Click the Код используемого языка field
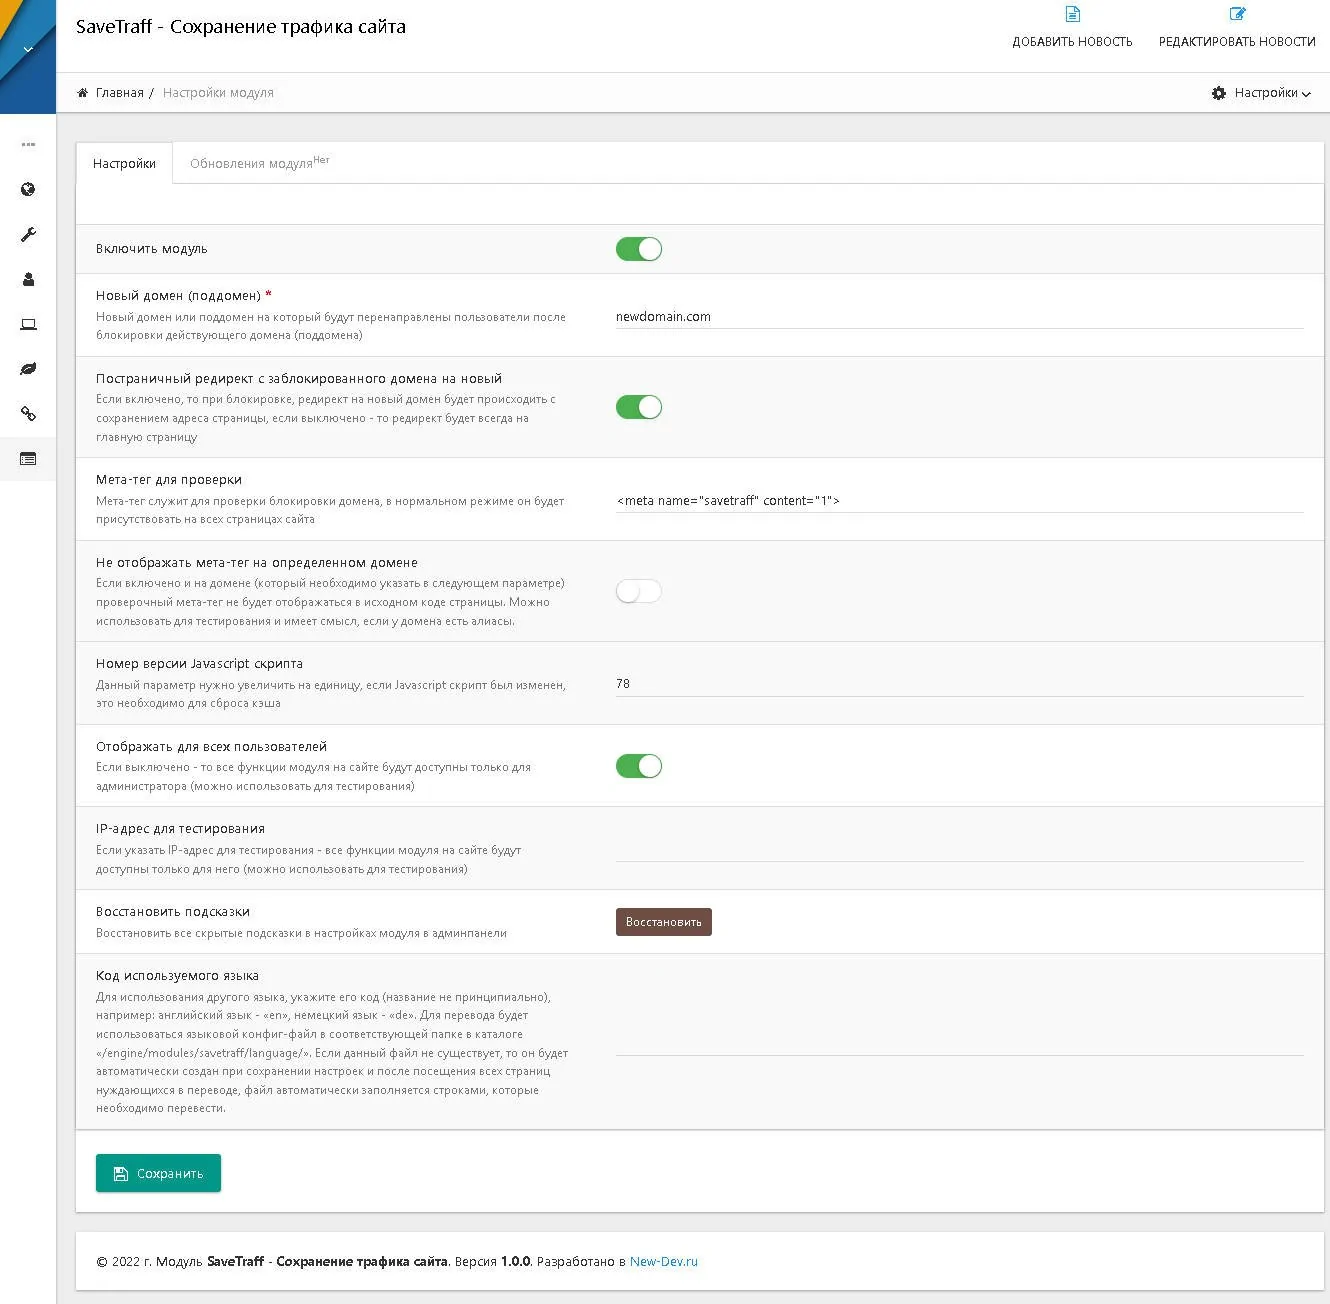Screen dimensions: 1330x1304 960,1042
